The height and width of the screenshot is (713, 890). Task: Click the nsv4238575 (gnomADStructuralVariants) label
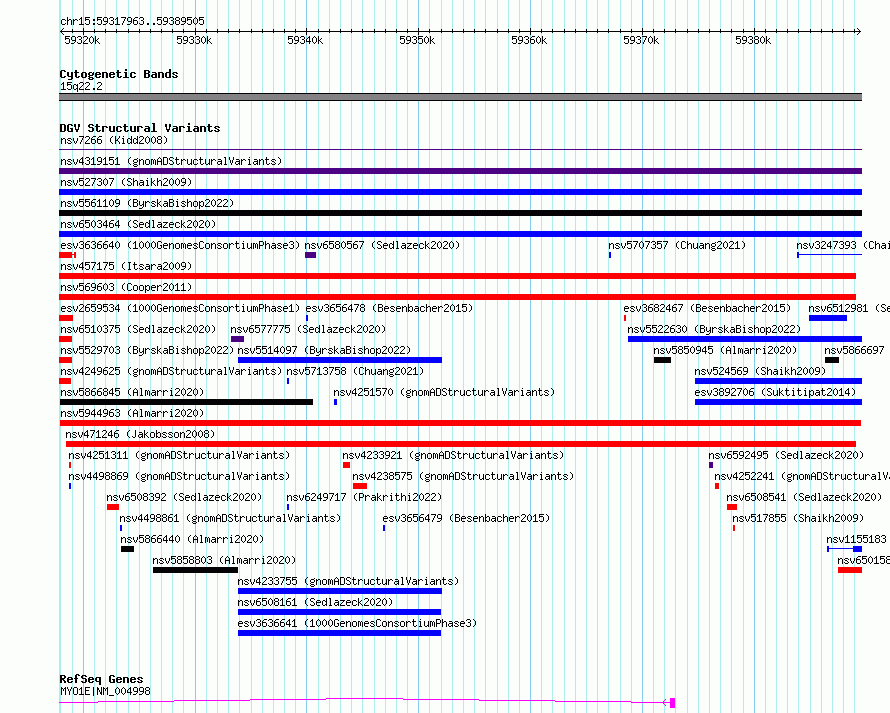tap(463, 476)
